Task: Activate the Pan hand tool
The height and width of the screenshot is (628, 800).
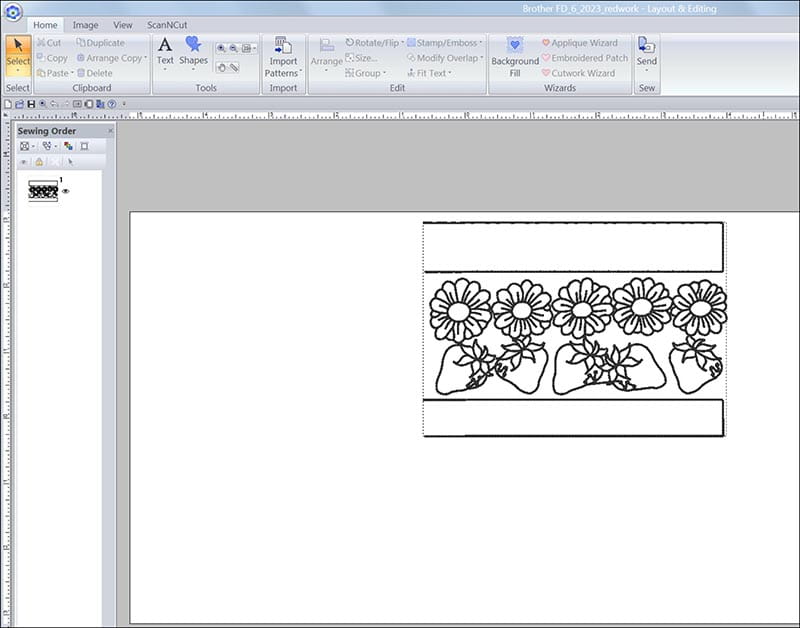Action: [221, 67]
